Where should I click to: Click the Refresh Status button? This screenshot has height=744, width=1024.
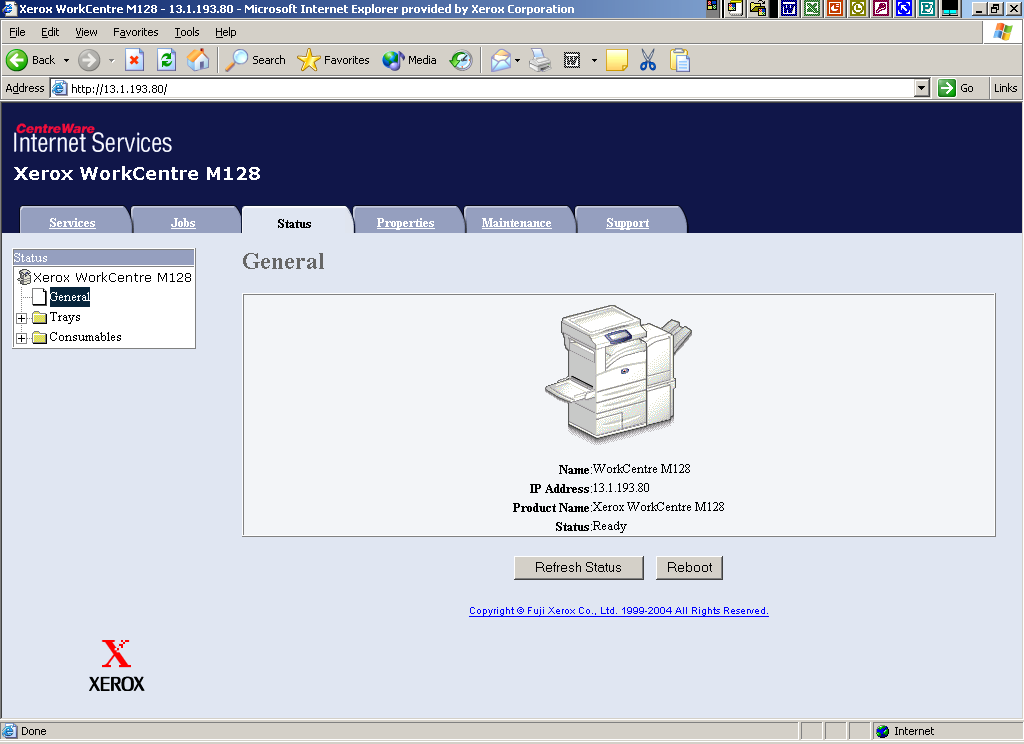(579, 568)
